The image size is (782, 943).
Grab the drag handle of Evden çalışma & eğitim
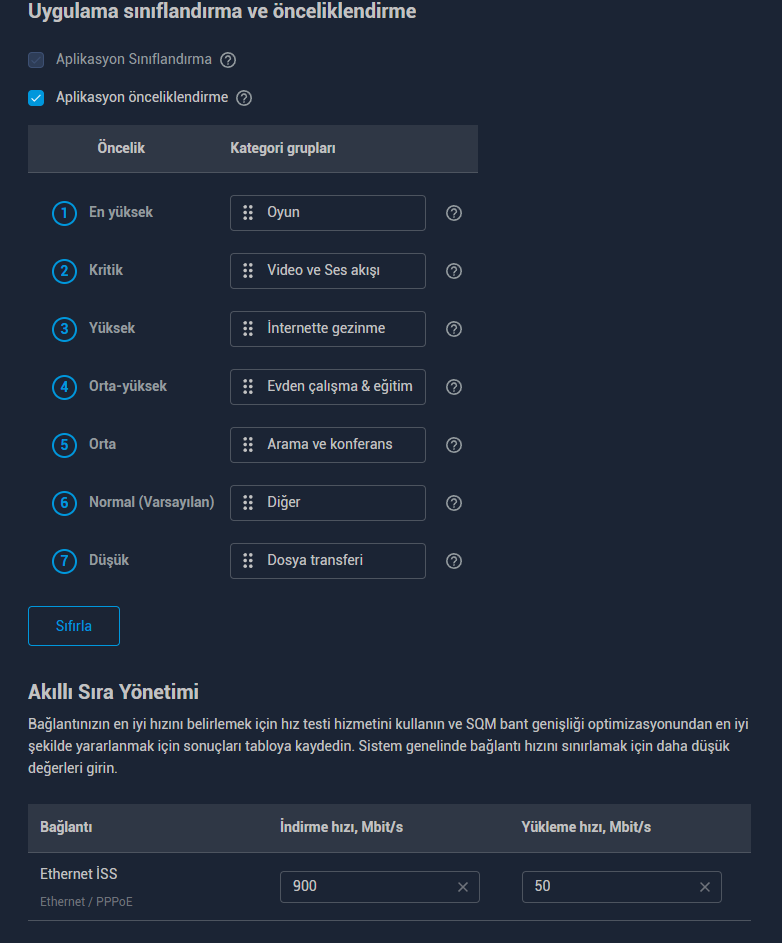[248, 387]
